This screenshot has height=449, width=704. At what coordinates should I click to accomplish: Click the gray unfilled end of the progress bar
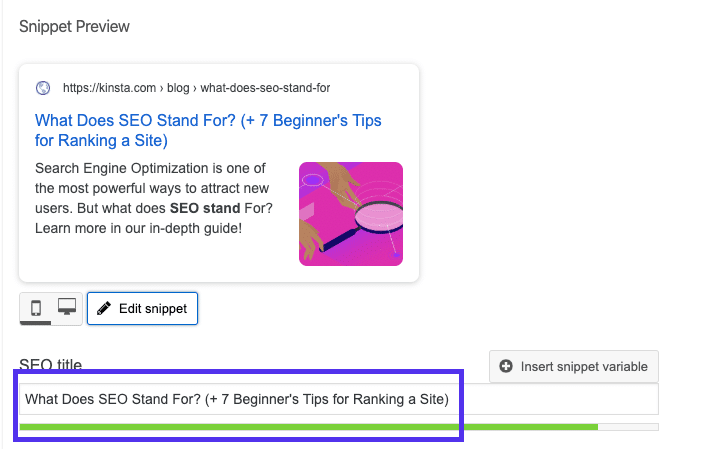(x=628, y=427)
